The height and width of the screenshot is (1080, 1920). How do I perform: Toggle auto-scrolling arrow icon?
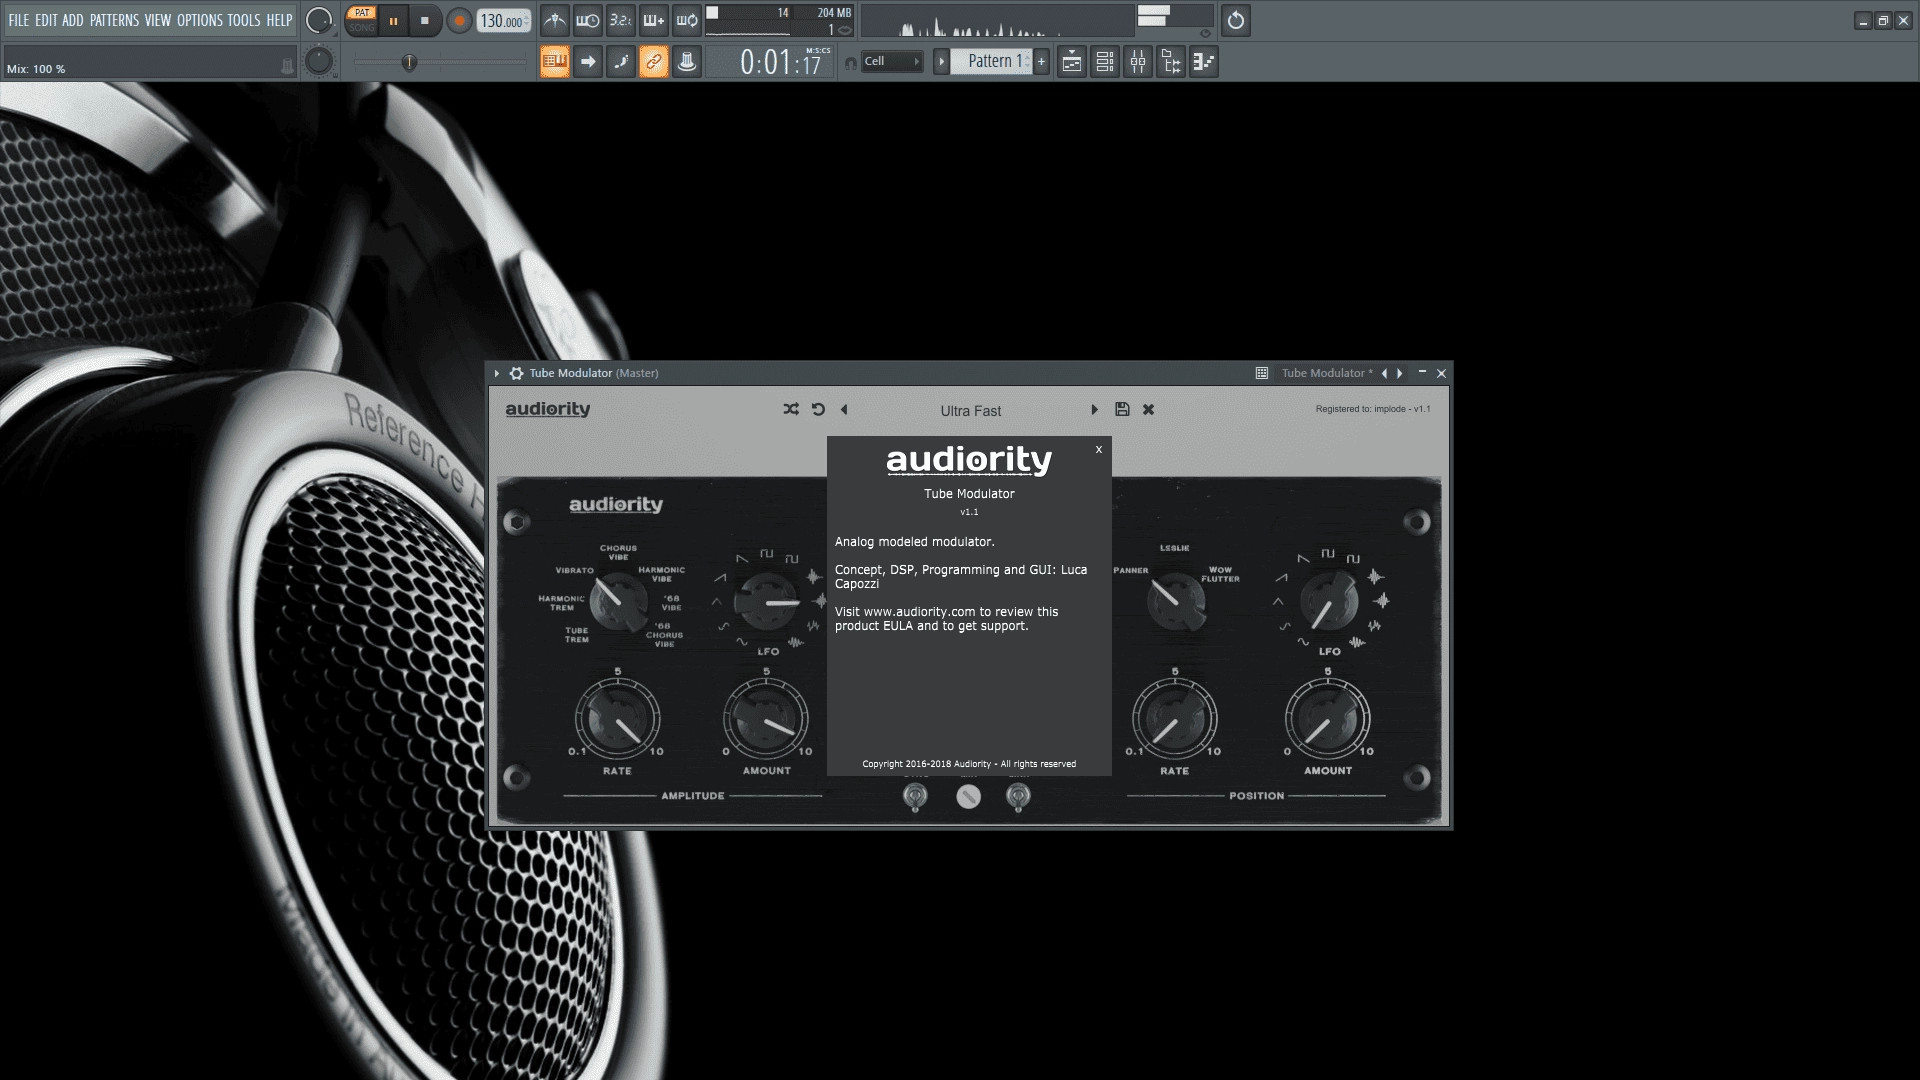click(x=588, y=62)
